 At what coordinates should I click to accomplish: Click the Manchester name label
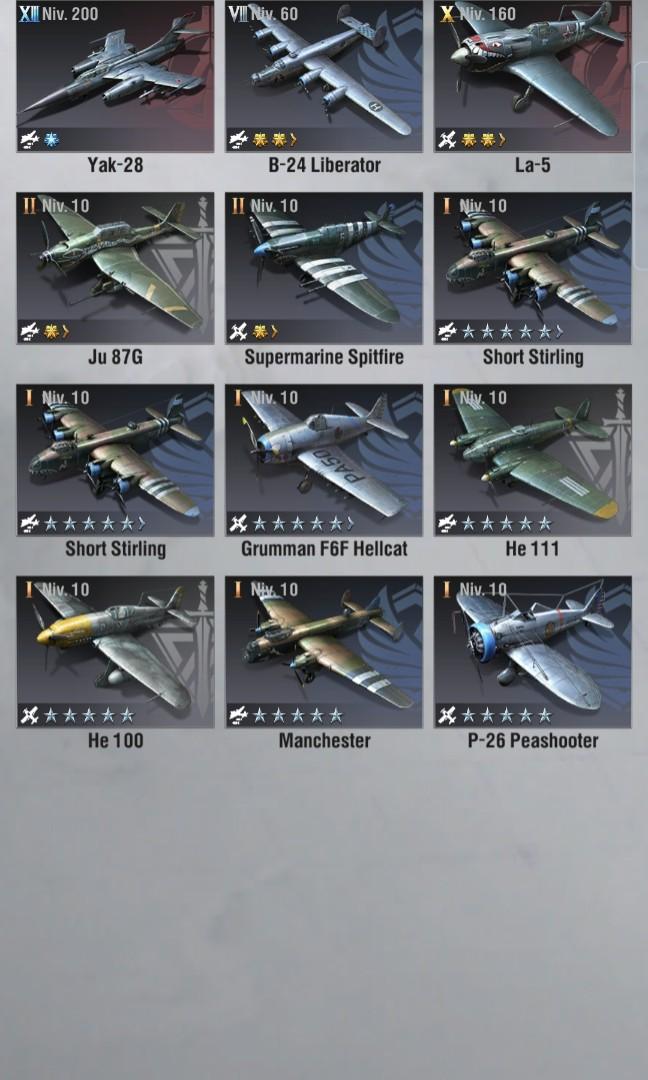pyautogui.click(x=324, y=740)
